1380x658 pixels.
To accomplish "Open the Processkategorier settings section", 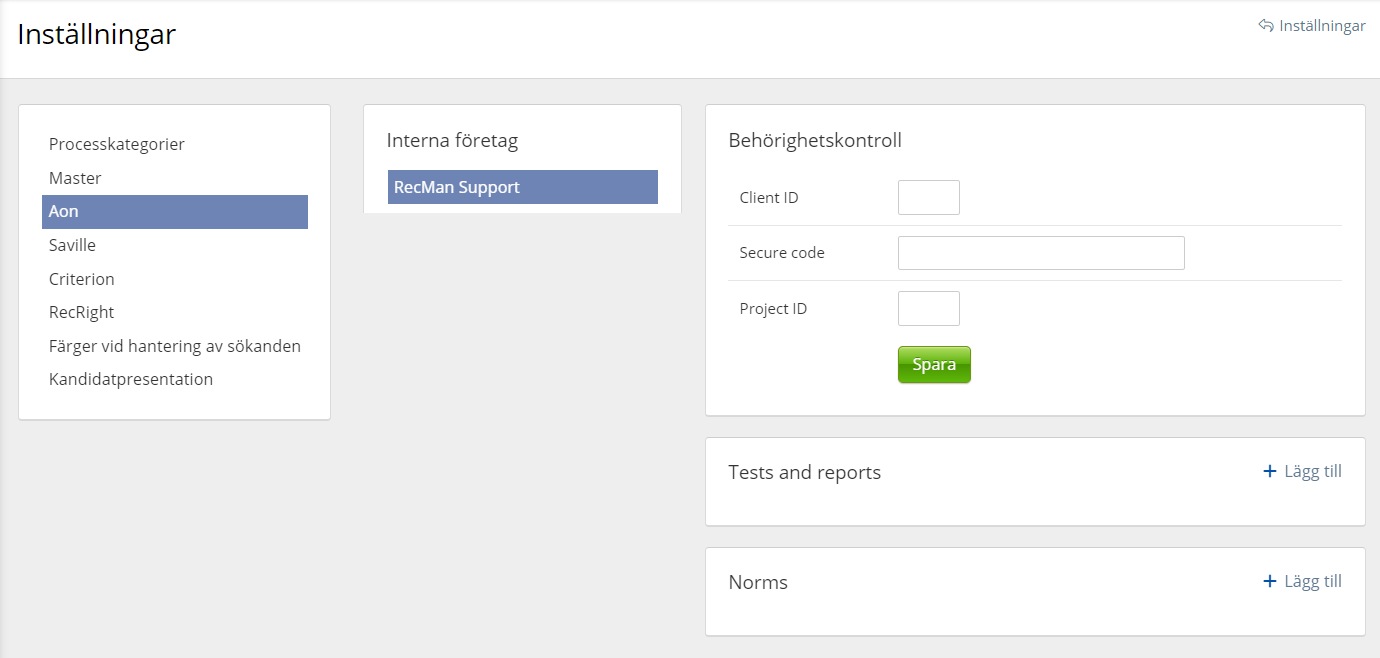I will click(x=117, y=144).
